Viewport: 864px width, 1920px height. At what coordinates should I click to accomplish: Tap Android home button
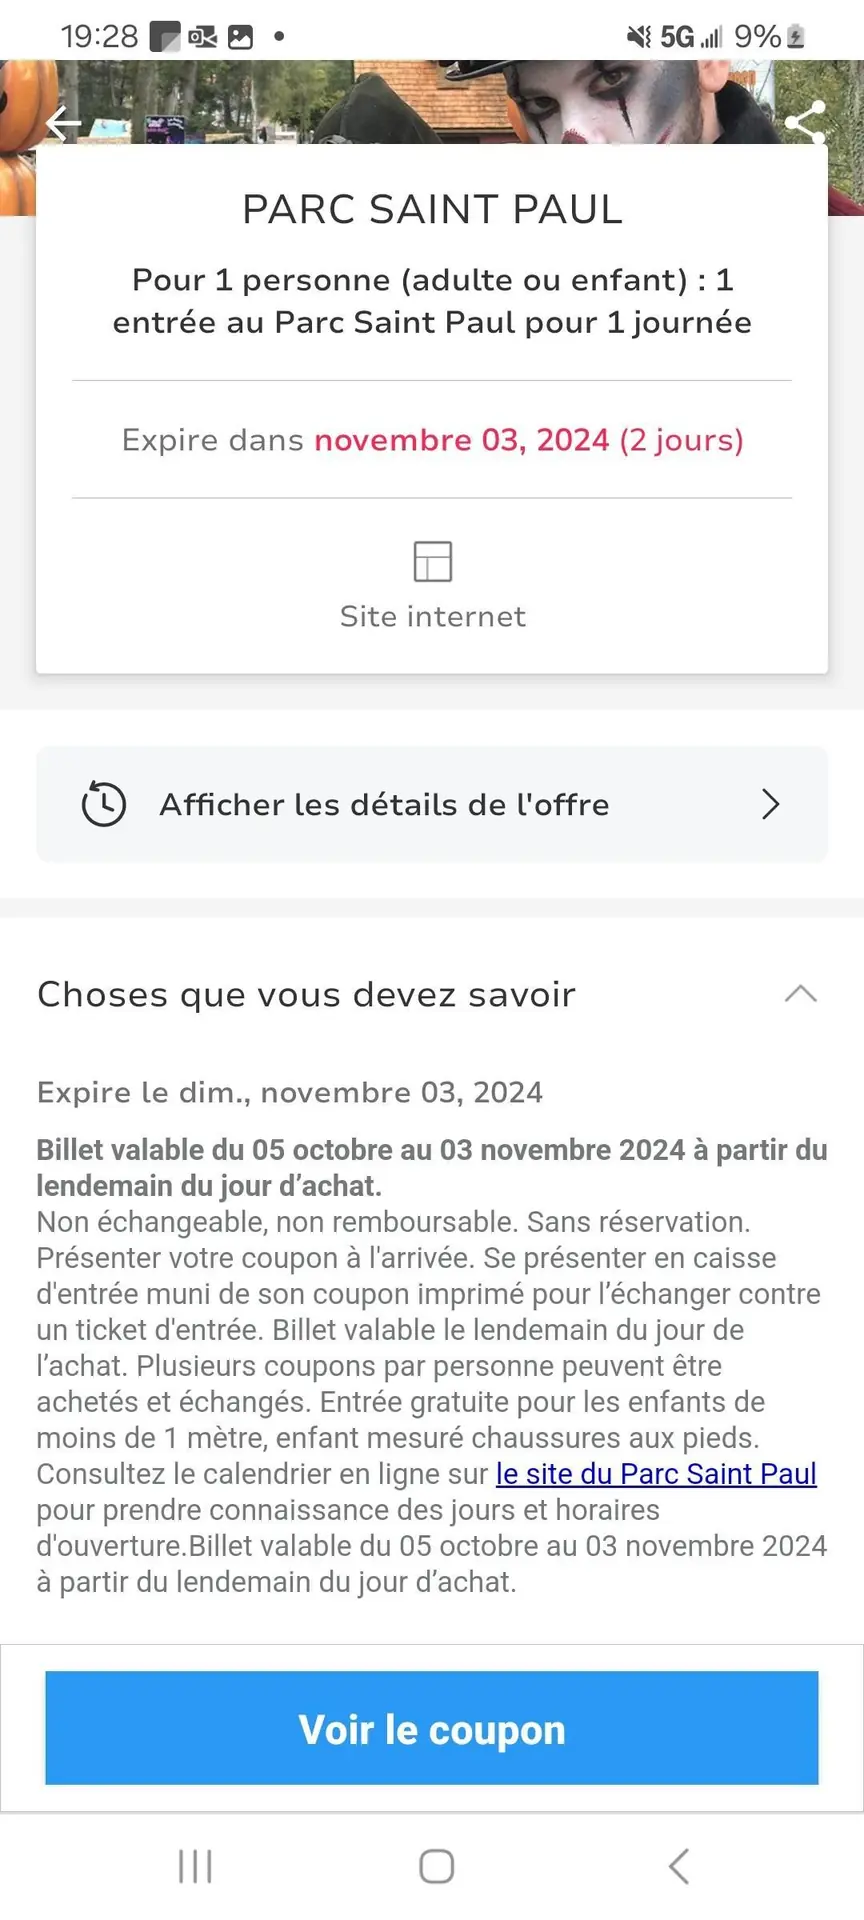coord(436,1866)
